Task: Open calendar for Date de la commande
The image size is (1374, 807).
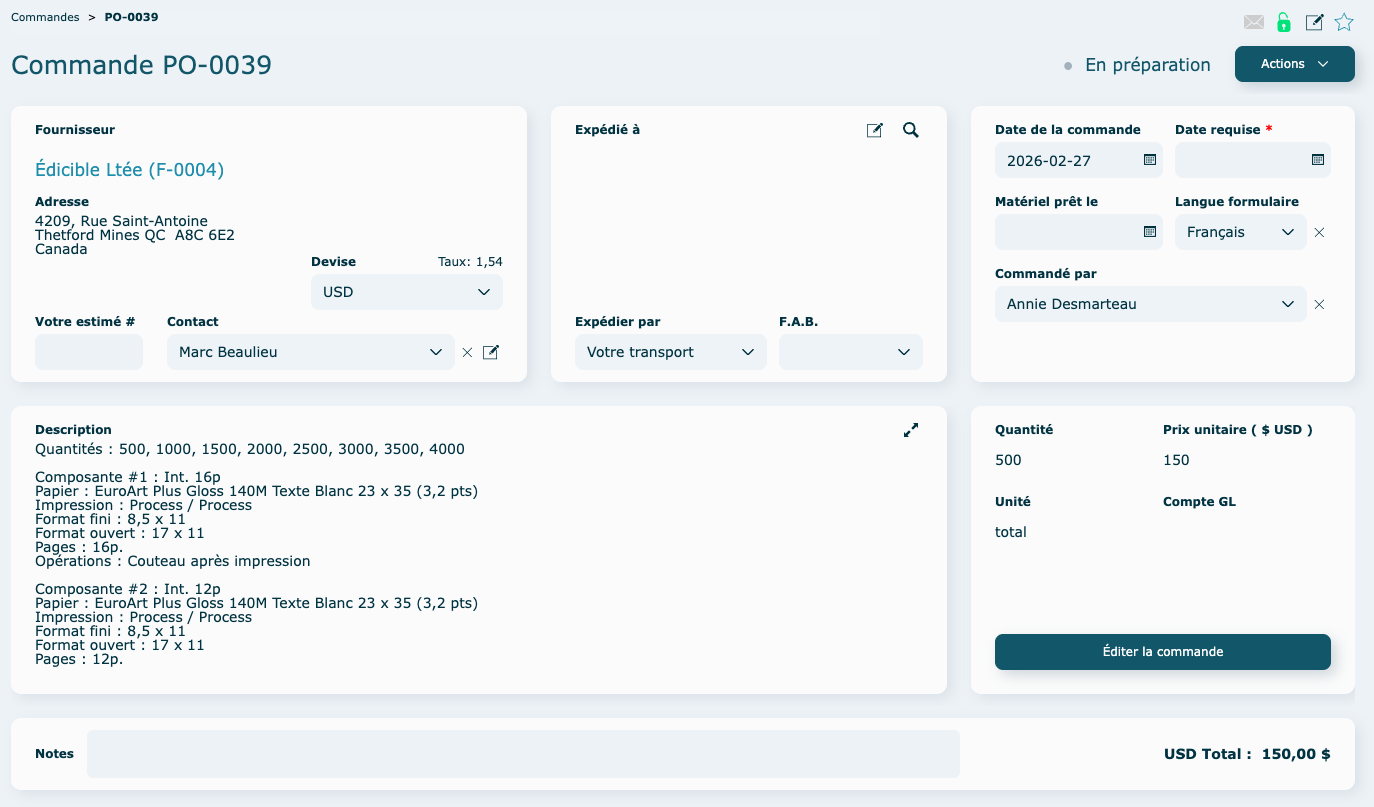Action: [1150, 160]
